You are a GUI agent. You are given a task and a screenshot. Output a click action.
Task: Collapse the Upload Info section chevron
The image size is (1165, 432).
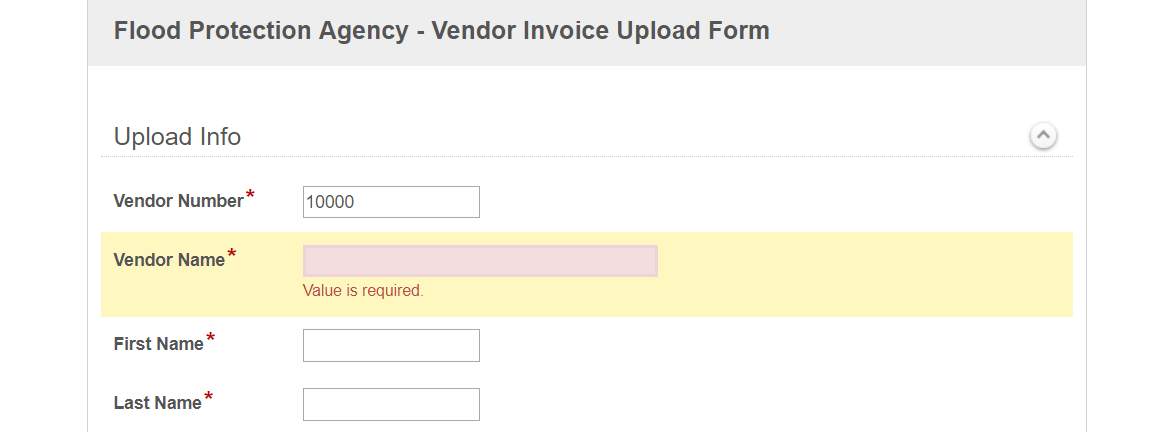1043,136
